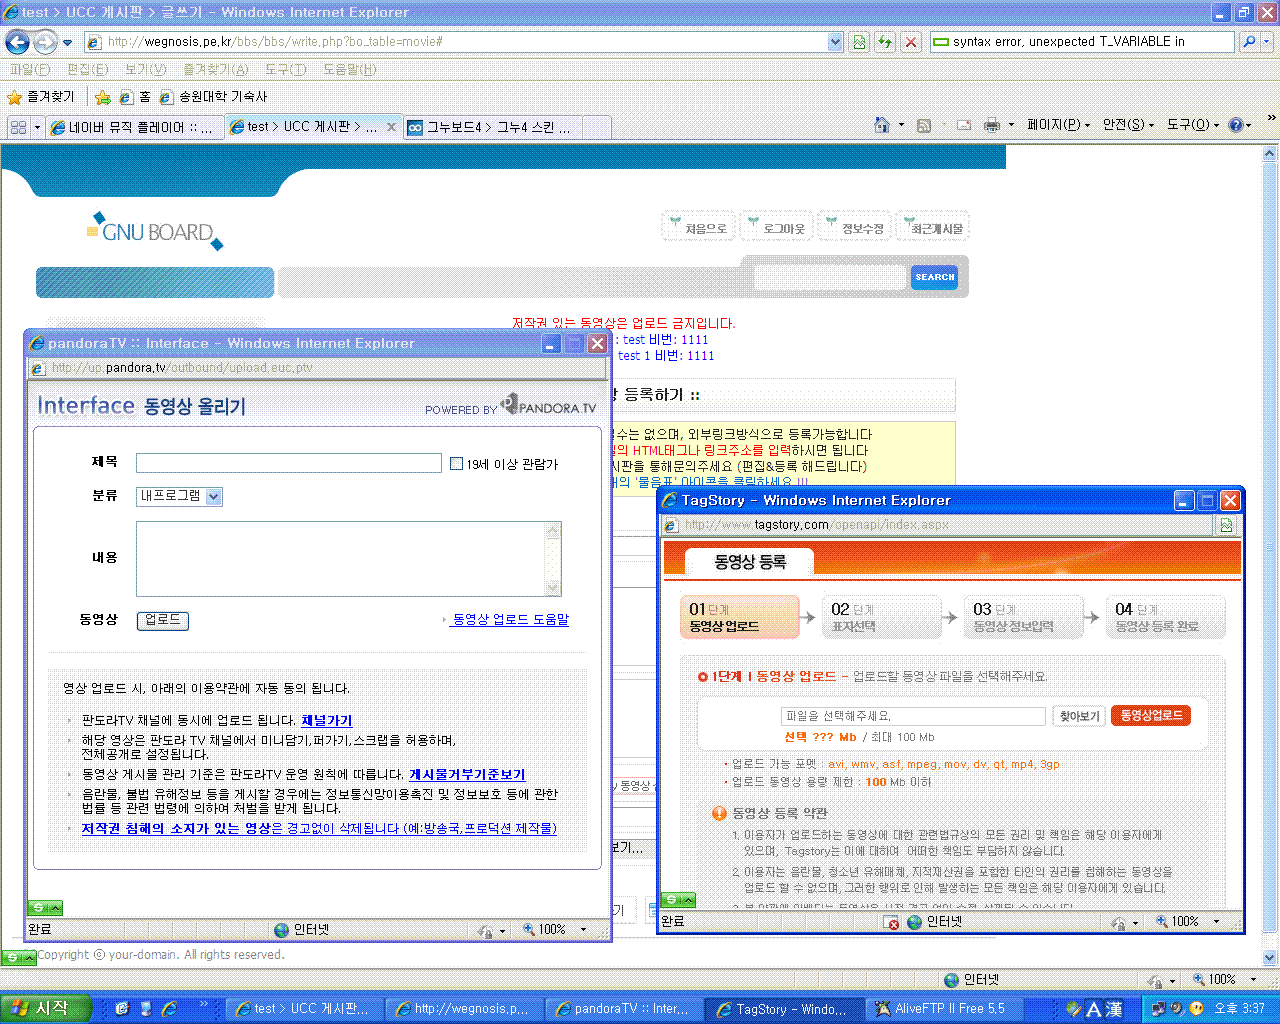Screen dimensions: 1280x1024
Task: Open the 보기(V) menu
Action: click(145, 69)
